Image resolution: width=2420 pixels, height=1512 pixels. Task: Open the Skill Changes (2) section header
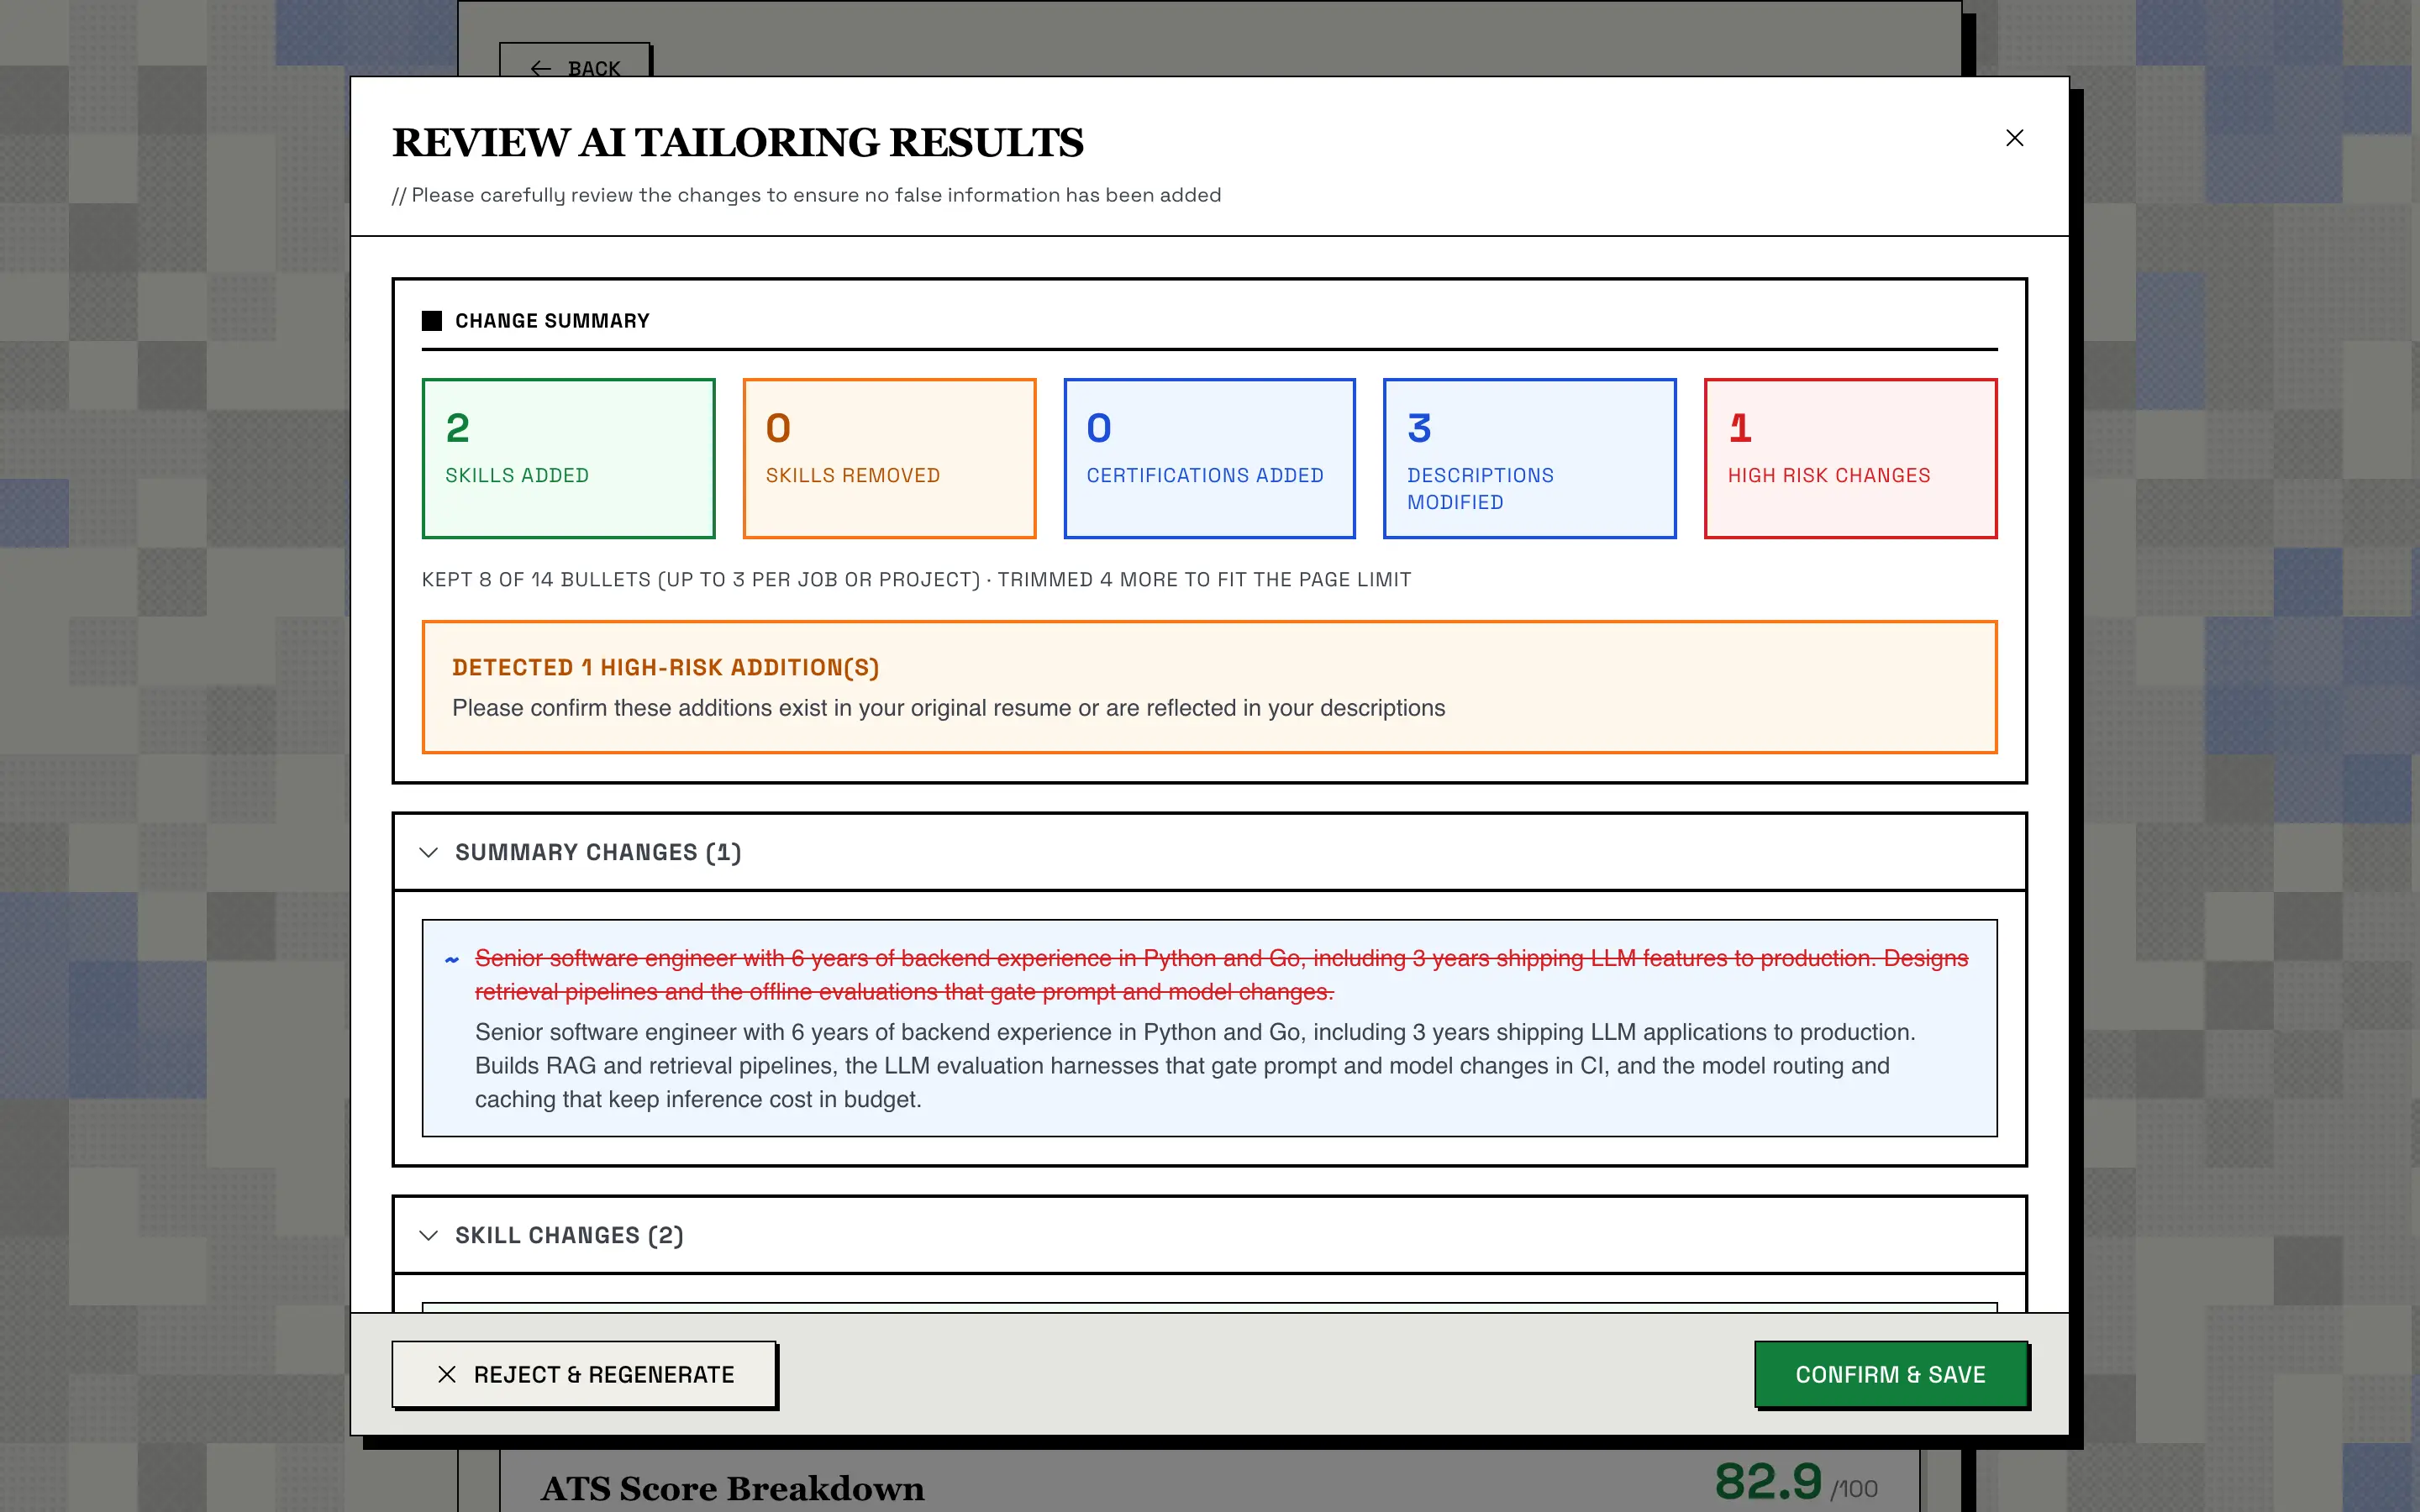(1209, 1235)
